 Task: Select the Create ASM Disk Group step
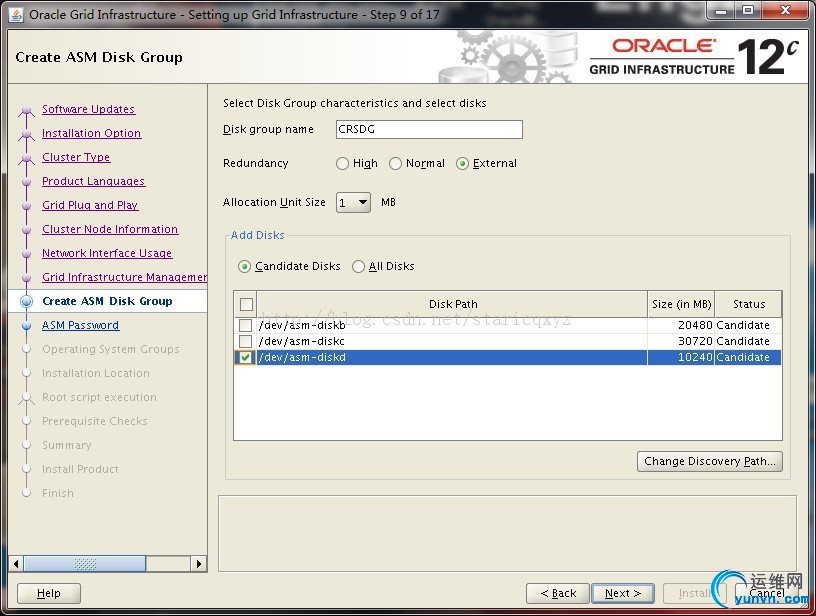click(107, 301)
